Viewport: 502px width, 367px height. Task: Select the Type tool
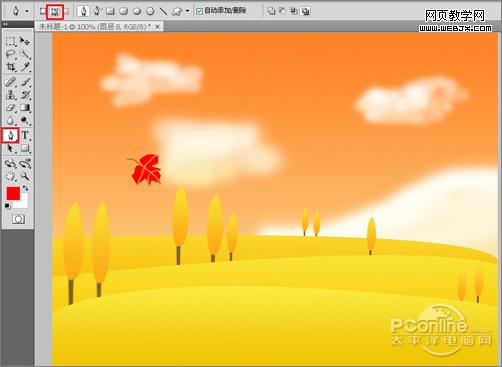(x=25, y=135)
